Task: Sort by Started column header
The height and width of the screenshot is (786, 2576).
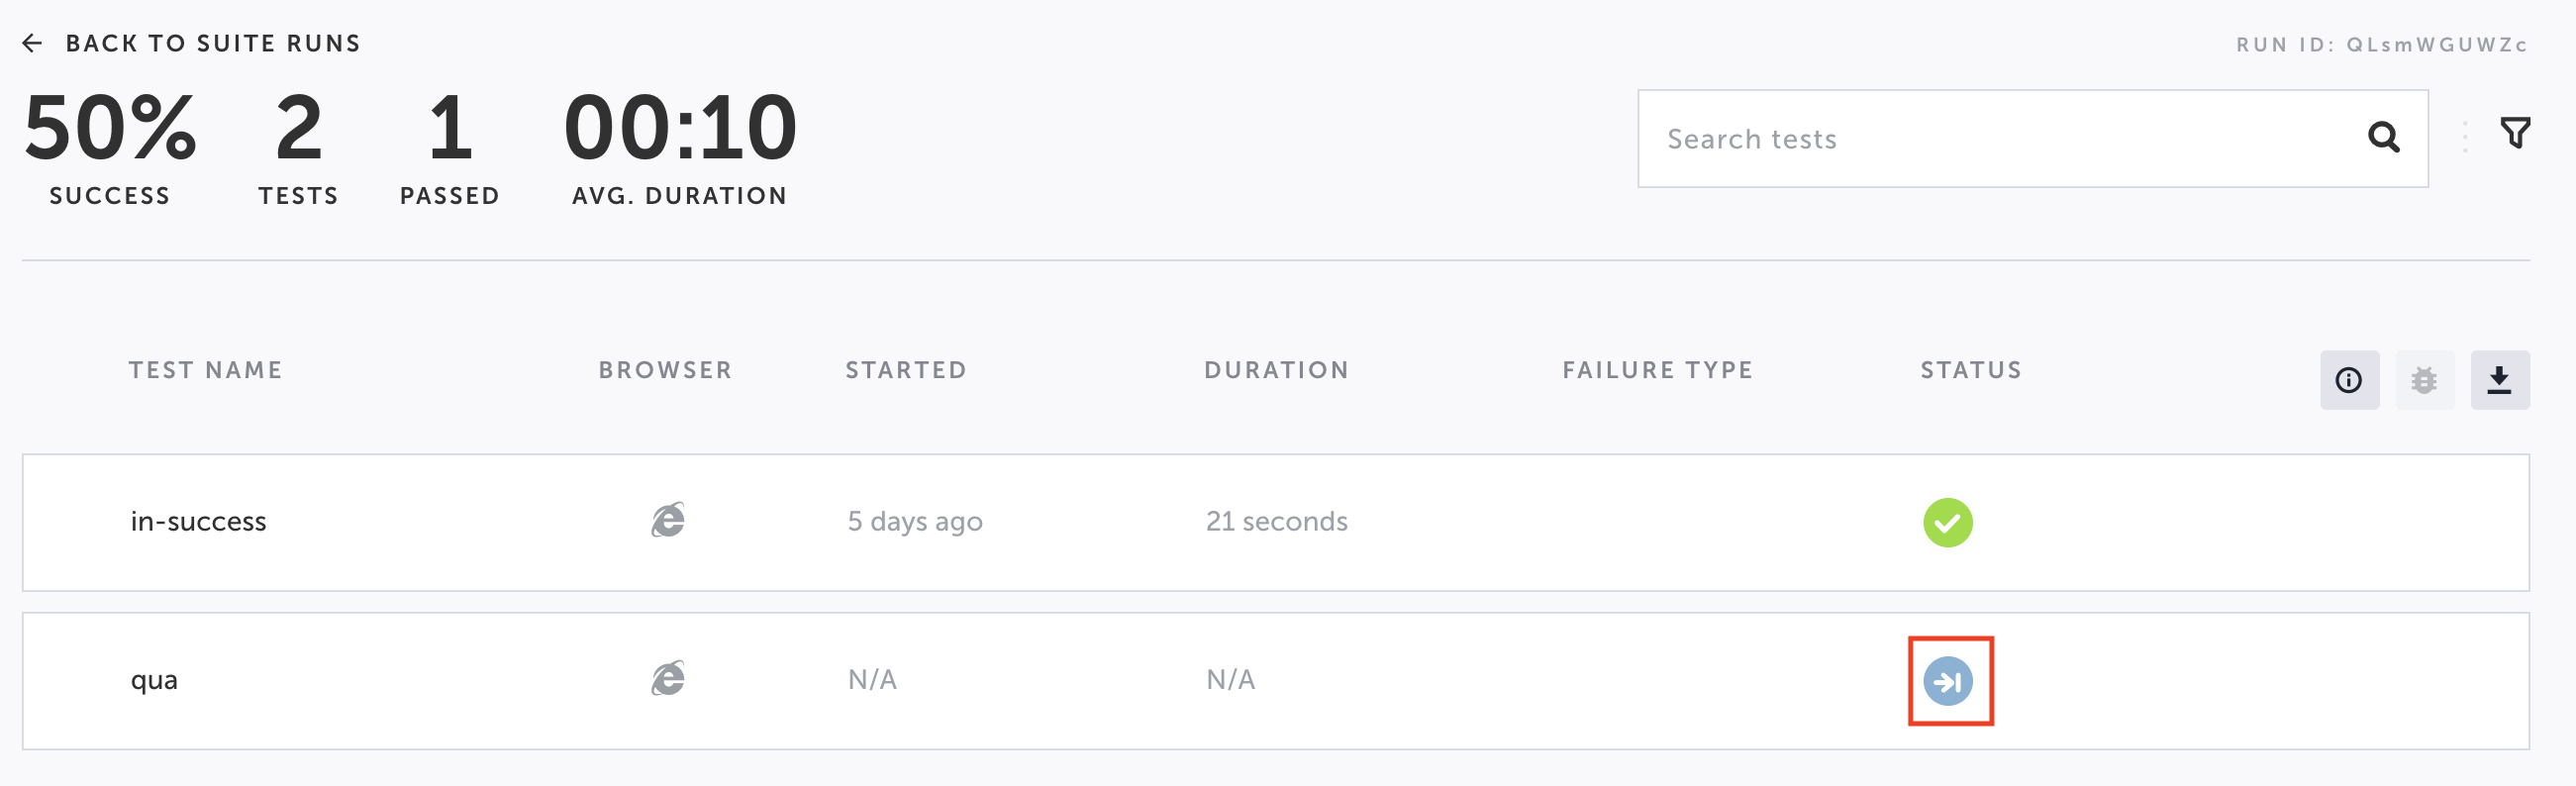Action: 906,370
